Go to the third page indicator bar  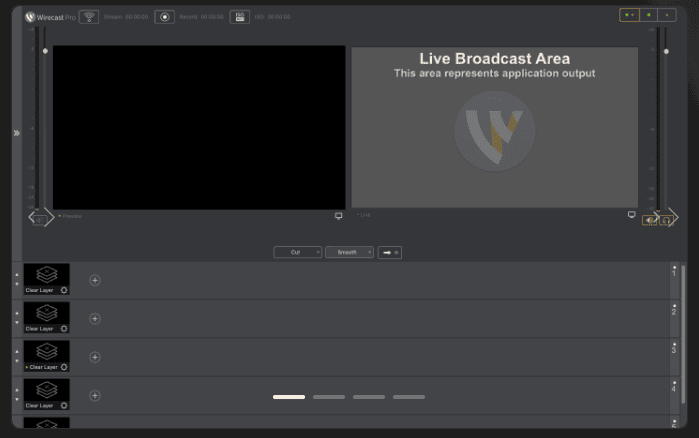[369, 397]
